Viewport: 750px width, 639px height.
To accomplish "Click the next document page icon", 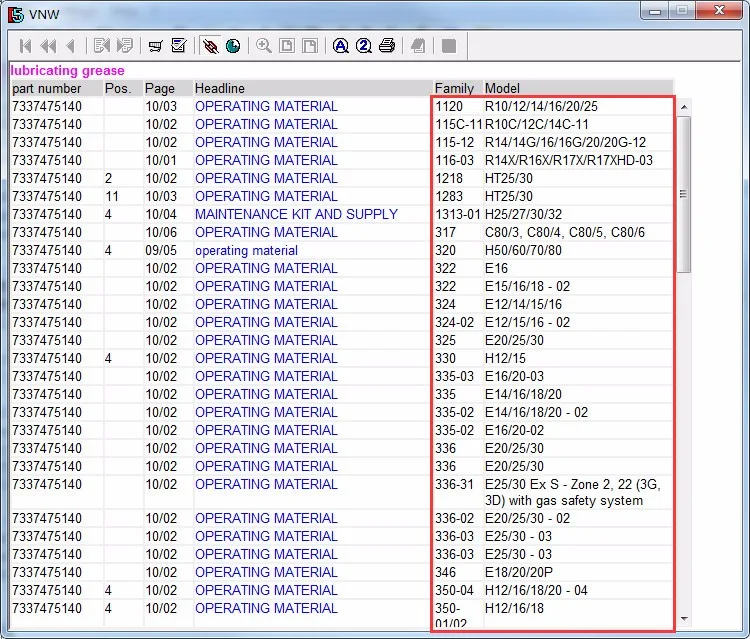I will [x=124, y=46].
